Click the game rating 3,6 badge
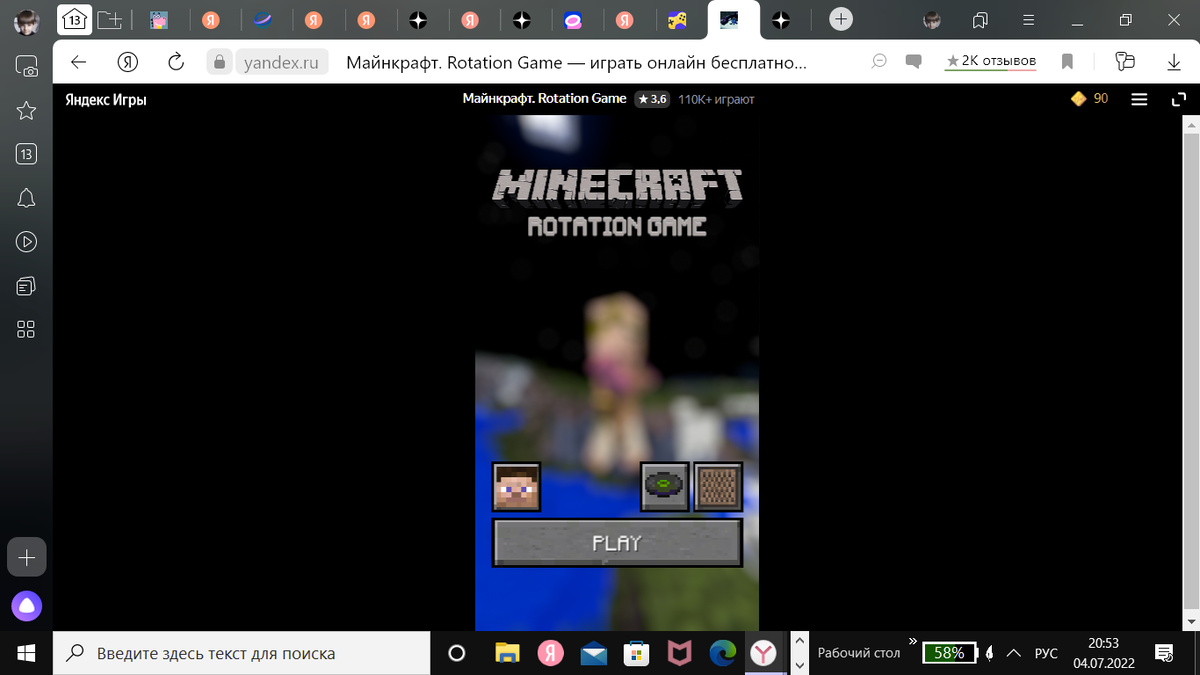1200x675 pixels. 652,99
